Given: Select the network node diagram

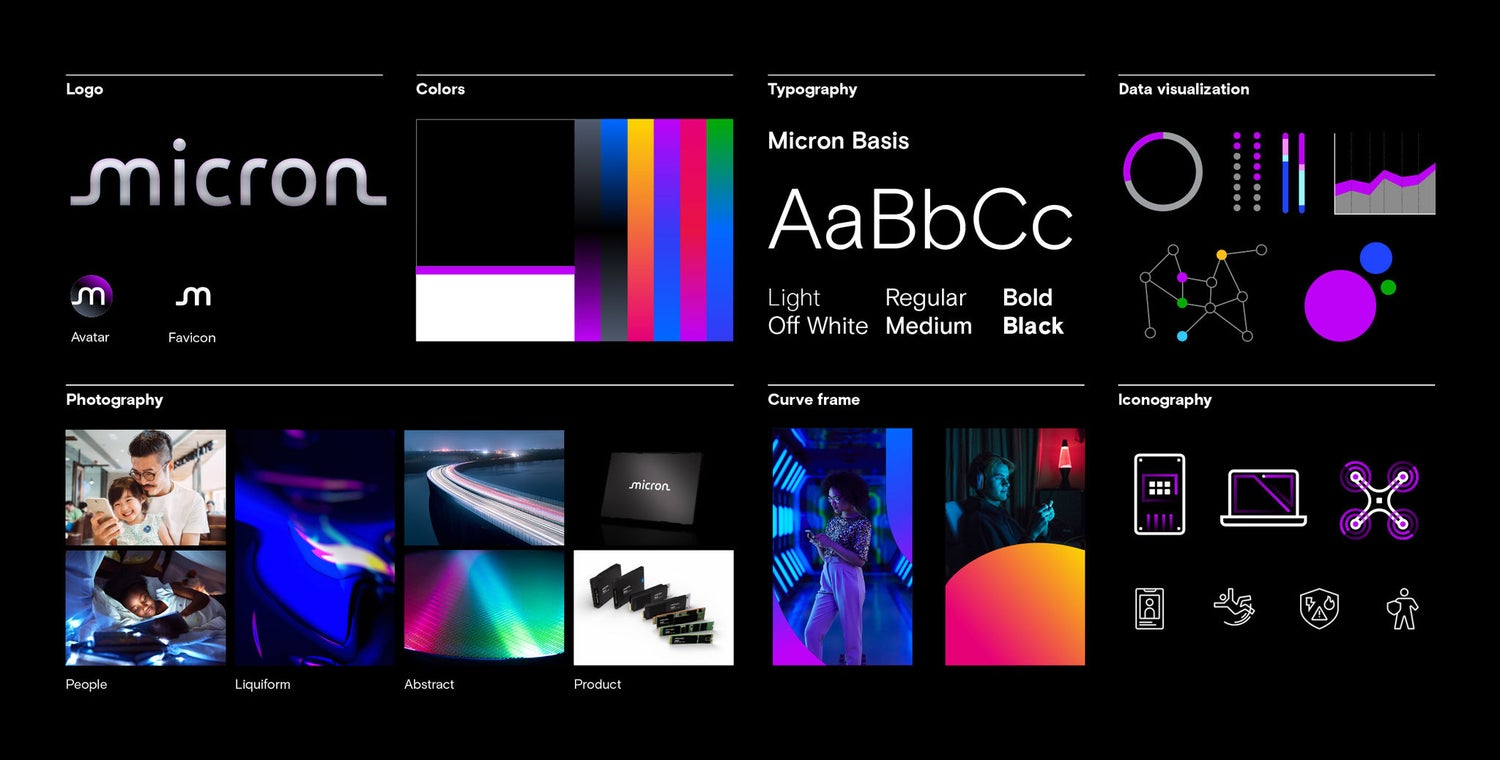Looking at the screenshot, I should (1204, 291).
